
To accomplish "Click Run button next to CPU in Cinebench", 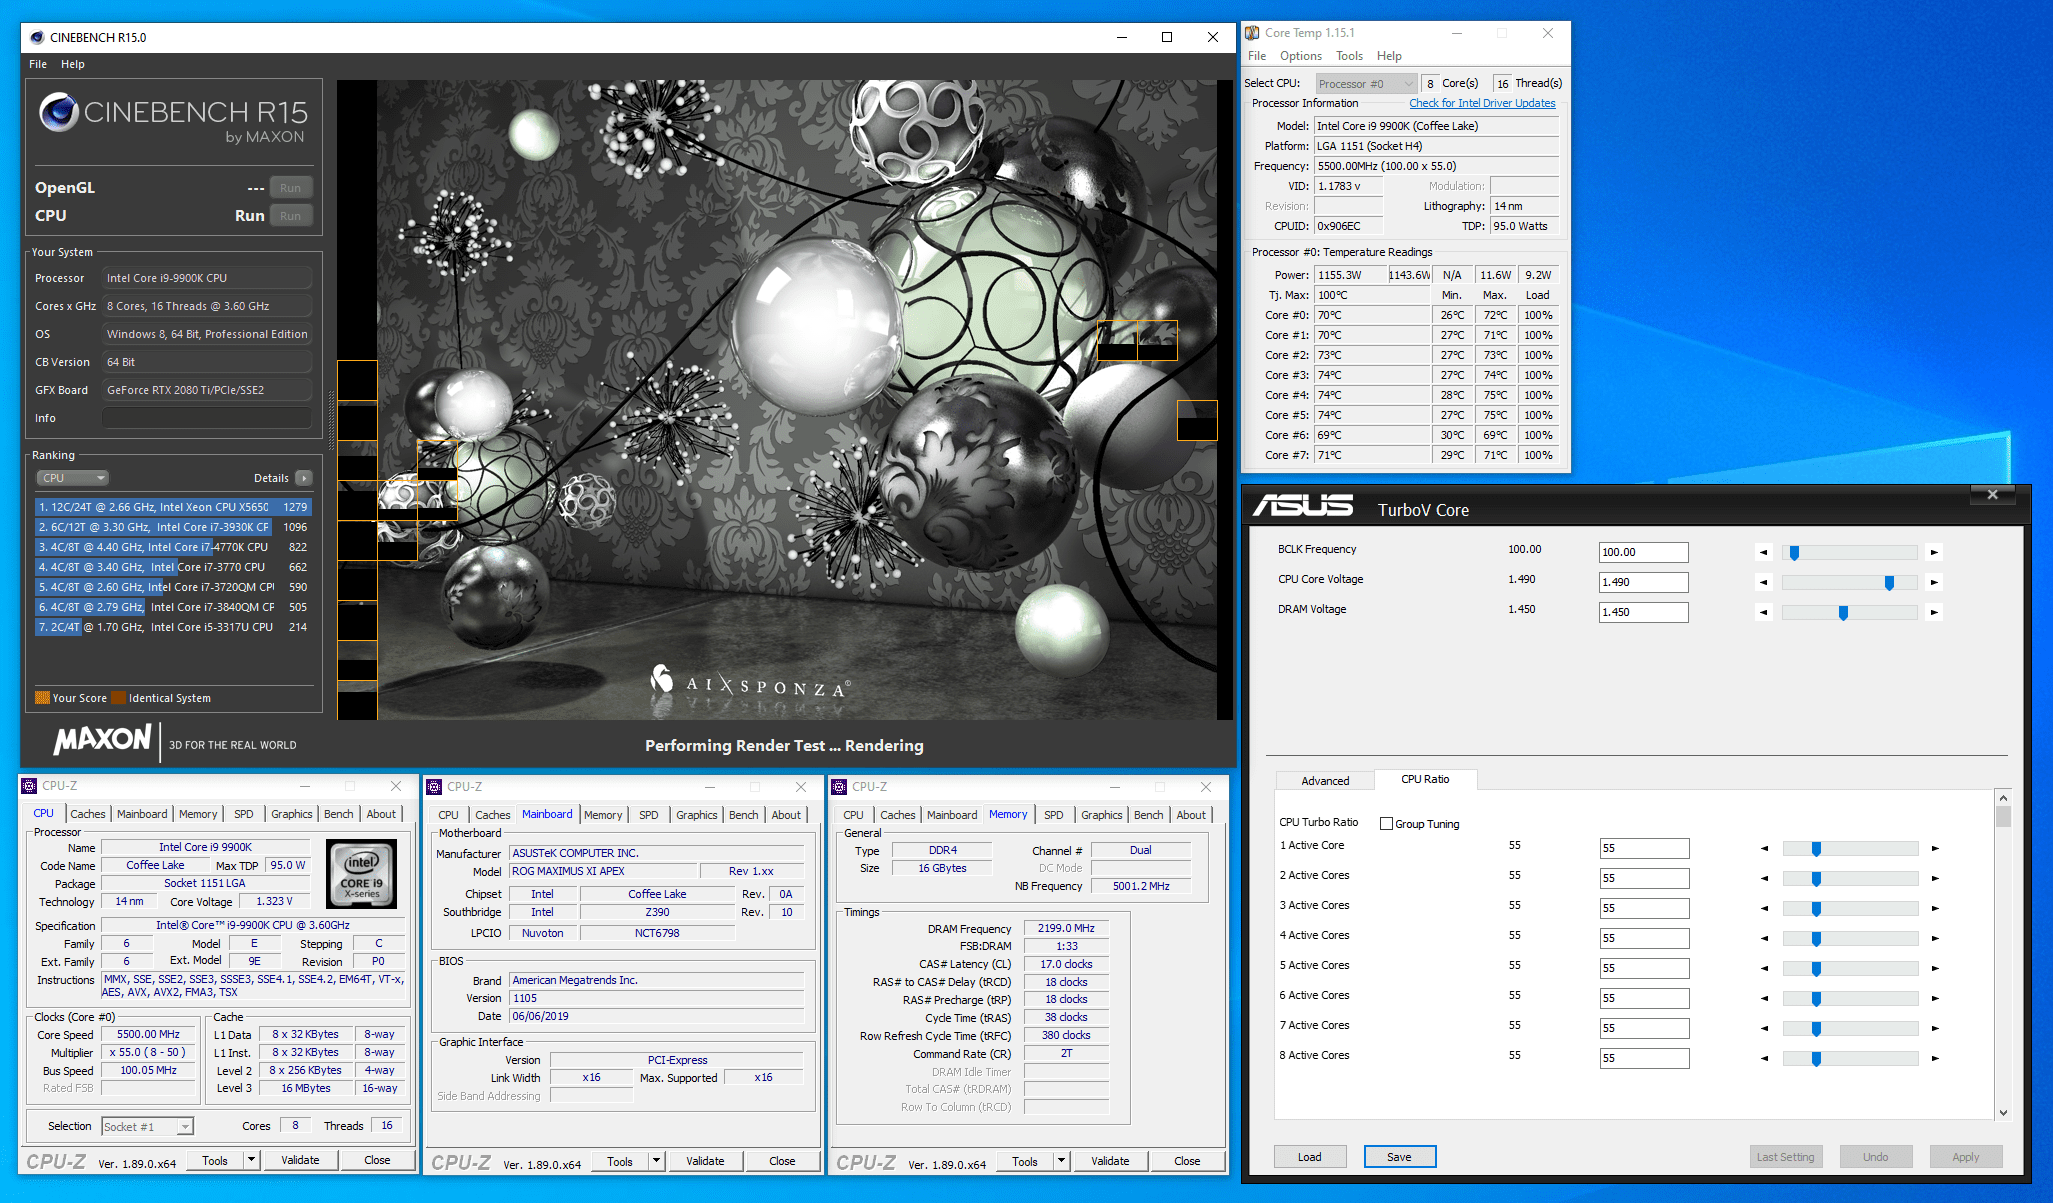I will tap(290, 216).
